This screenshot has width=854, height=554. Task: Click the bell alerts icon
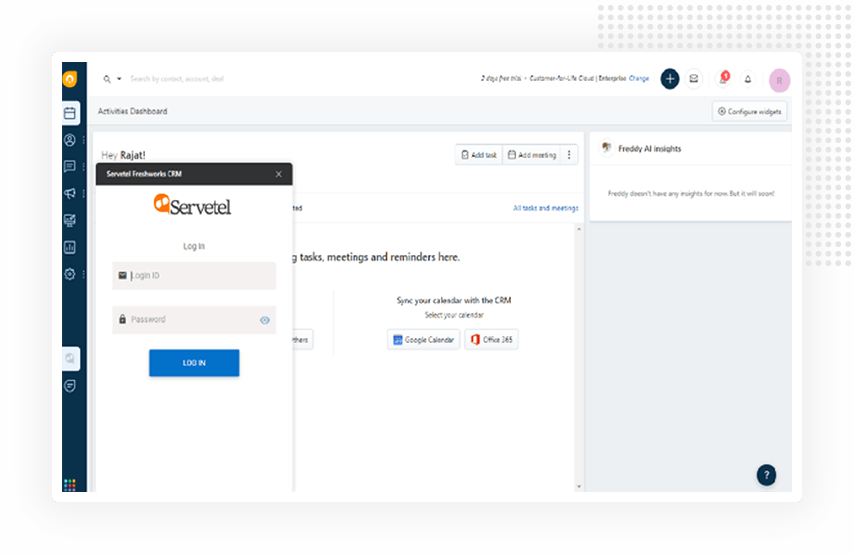748,80
